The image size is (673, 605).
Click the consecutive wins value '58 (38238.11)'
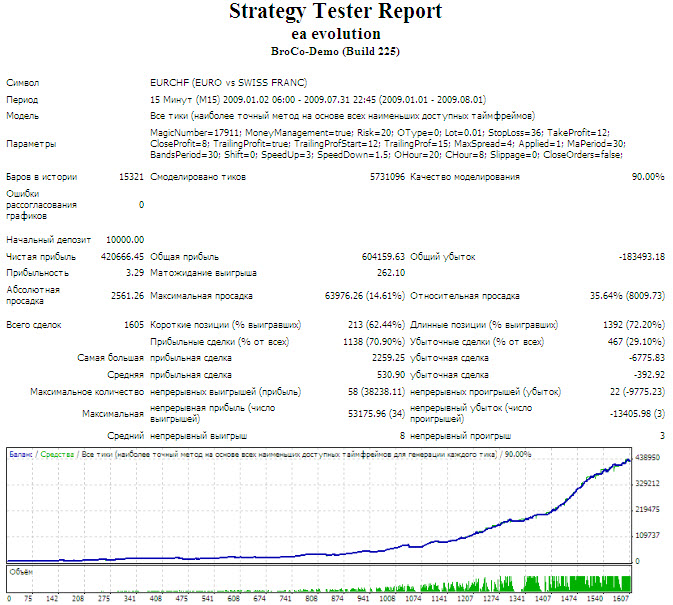point(376,392)
